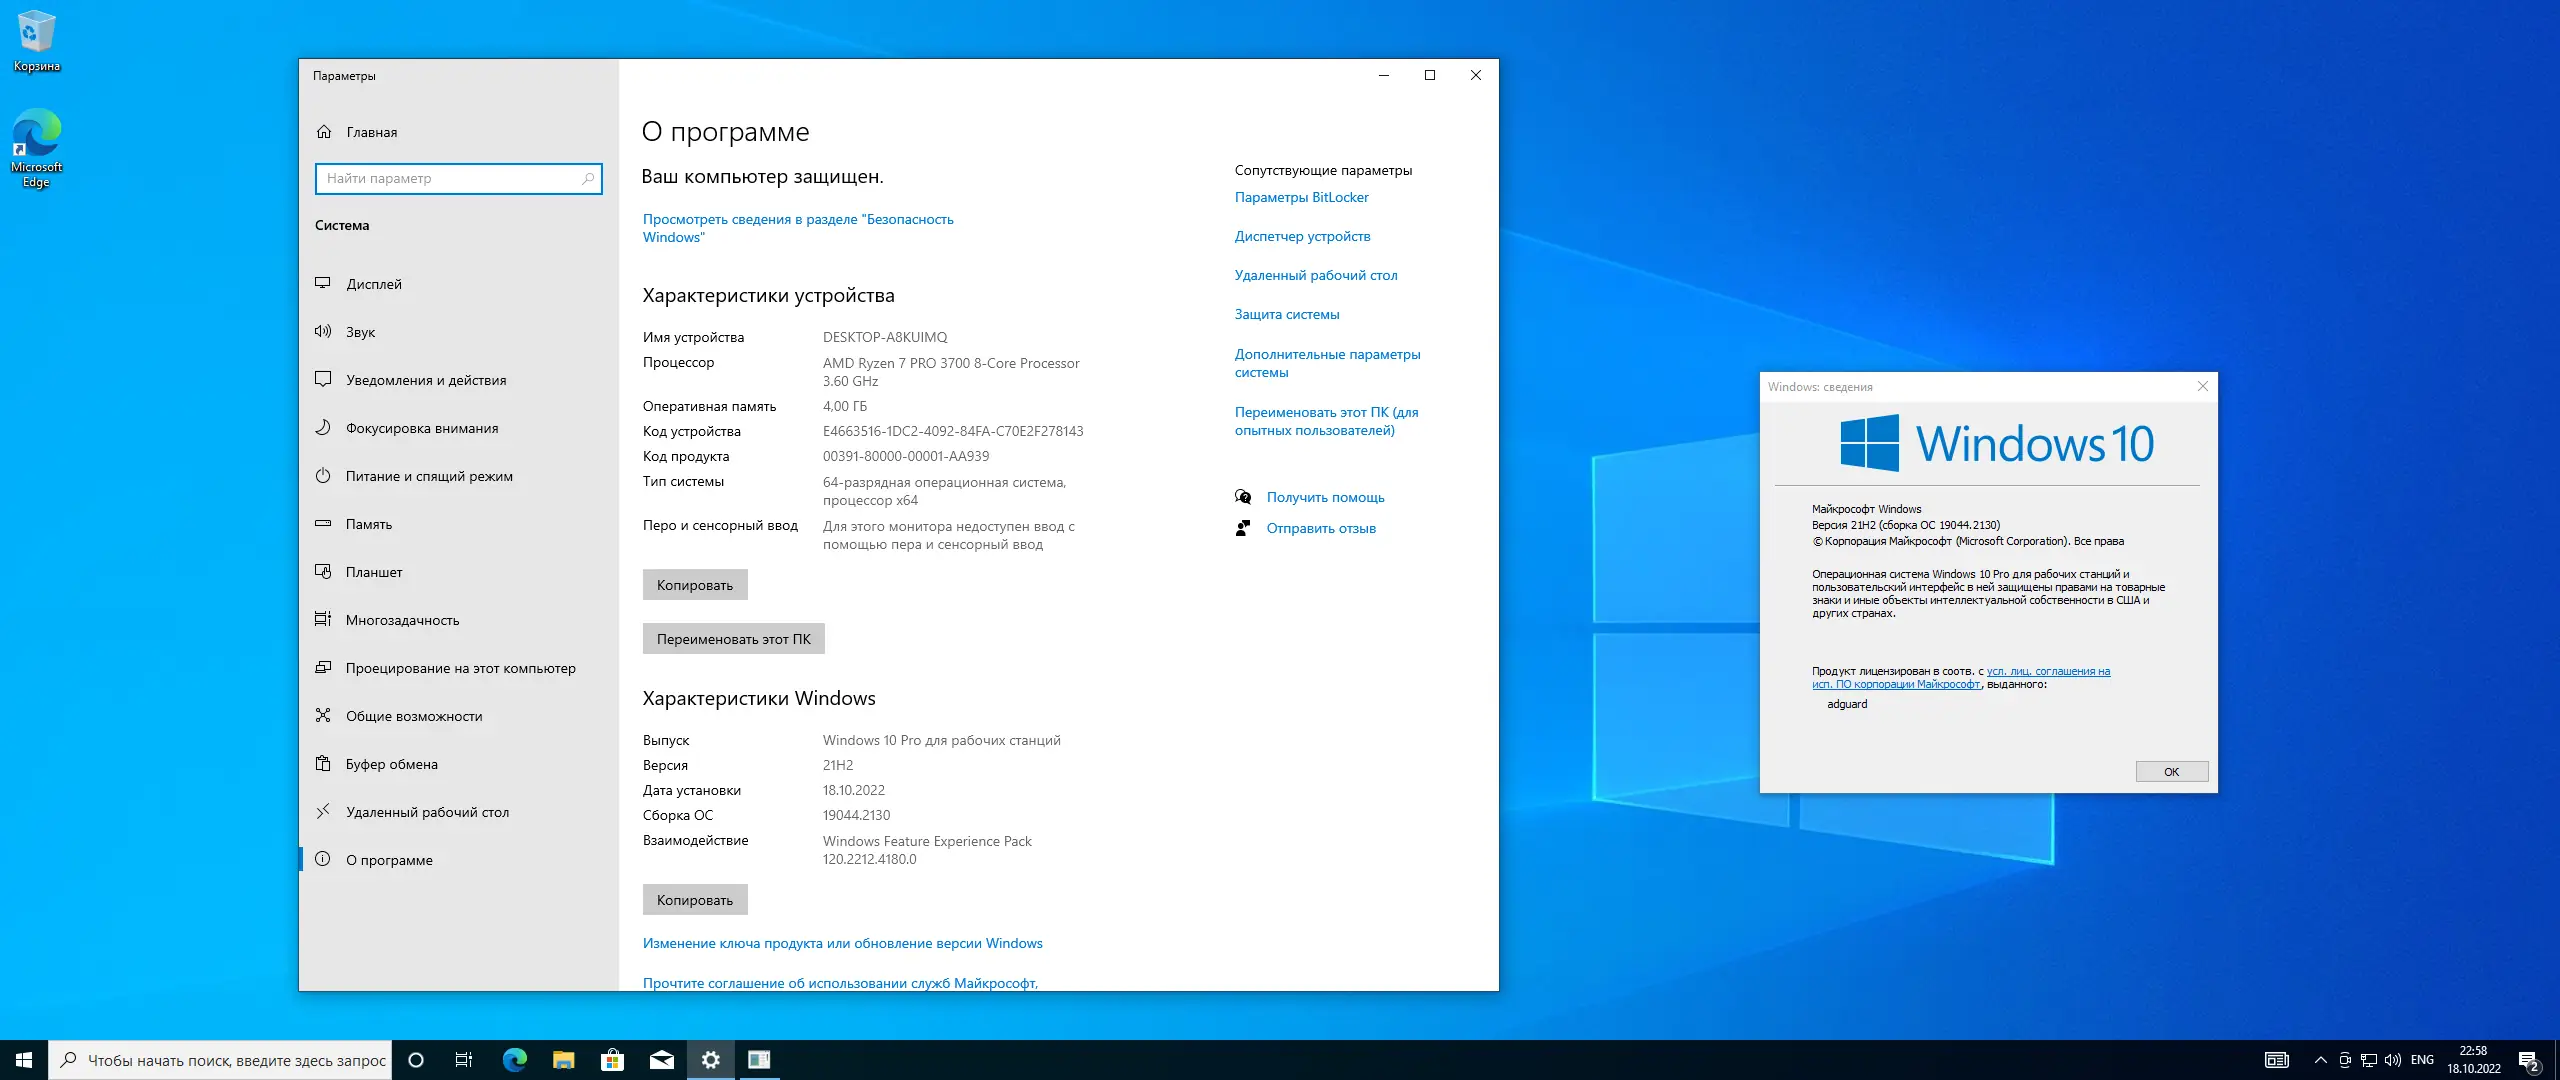The image size is (2560, 1080).
Task: Open the volume icon in system tray
Action: click(2392, 1060)
